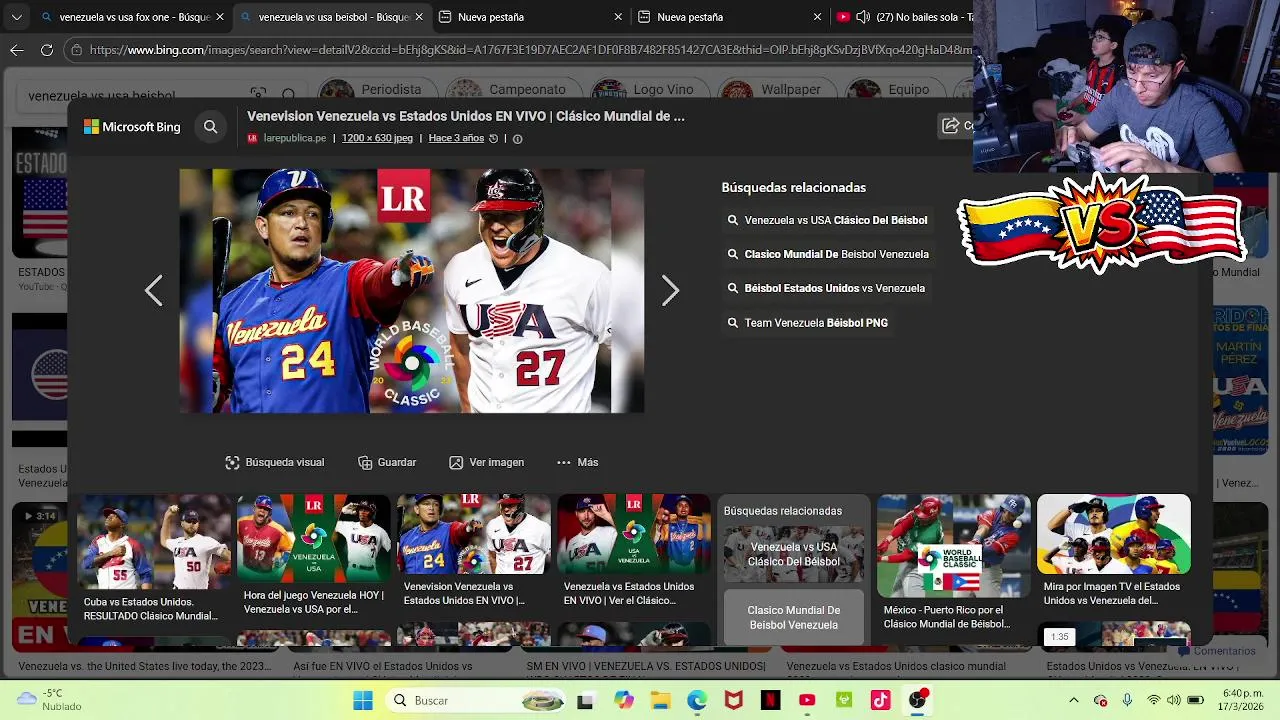
Task: Open the McAfee taskbar icon
Action: coord(734,700)
